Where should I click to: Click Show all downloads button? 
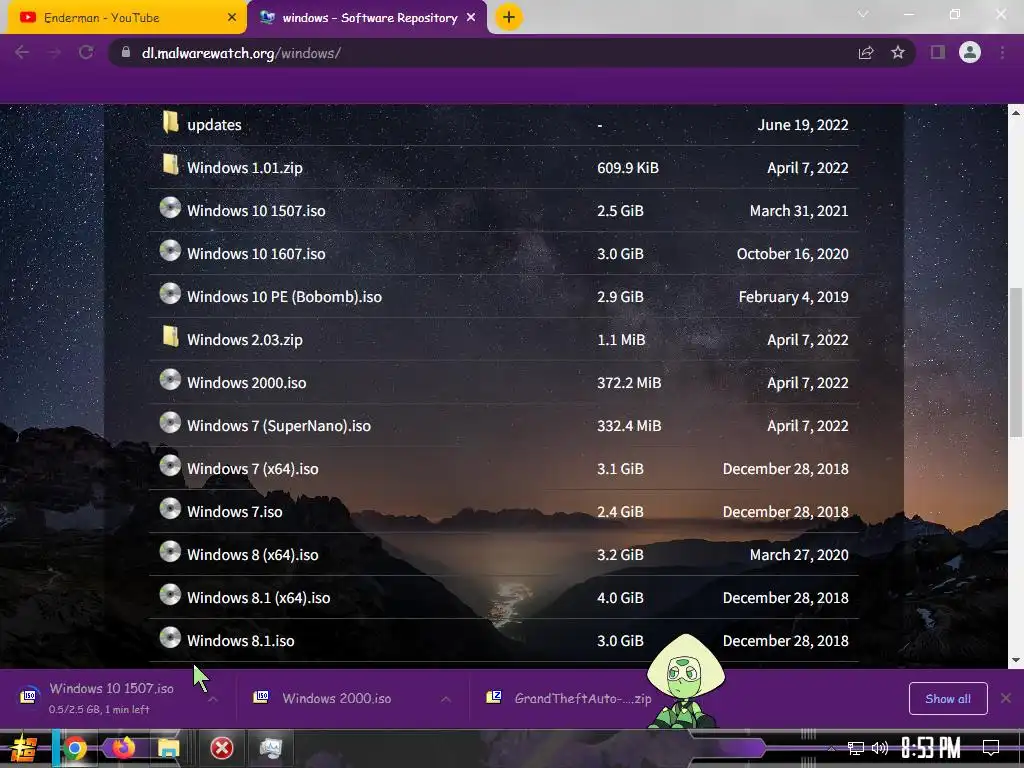(948, 699)
